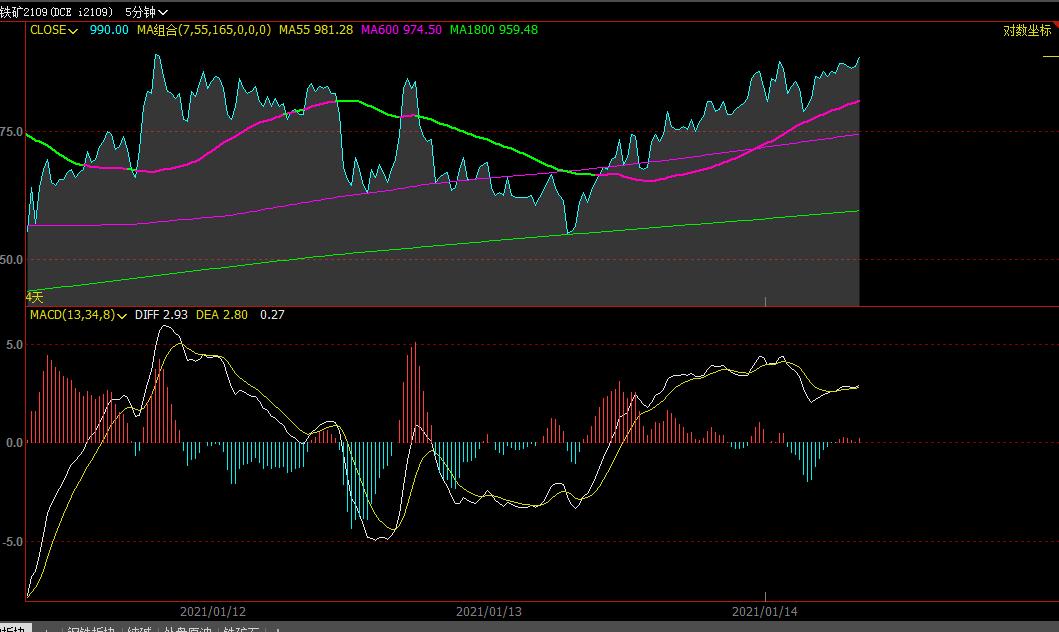Click the 2021/01/13 date on time axis
This screenshot has height=632, width=1059.
pyautogui.click(x=489, y=611)
